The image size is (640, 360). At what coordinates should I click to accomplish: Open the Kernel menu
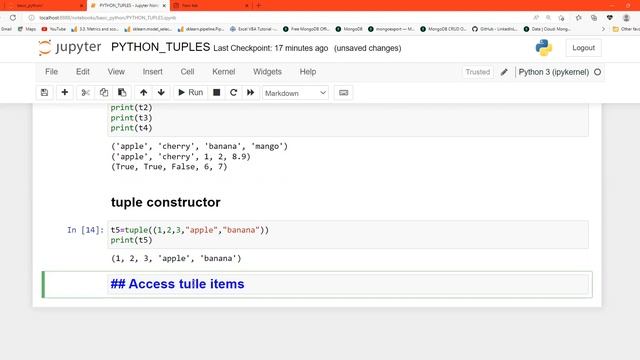(224, 72)
